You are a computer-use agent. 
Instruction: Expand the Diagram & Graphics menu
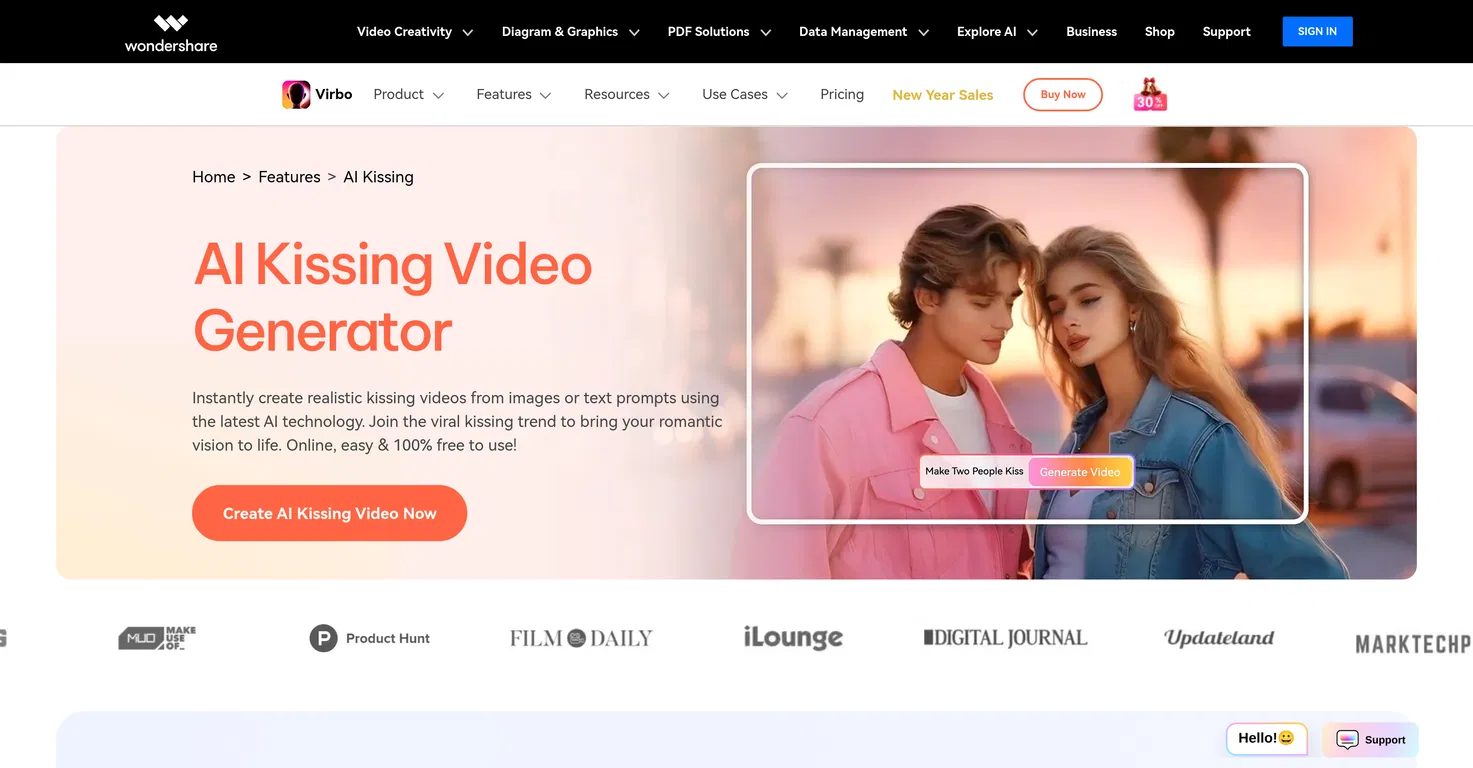[571, 32]
